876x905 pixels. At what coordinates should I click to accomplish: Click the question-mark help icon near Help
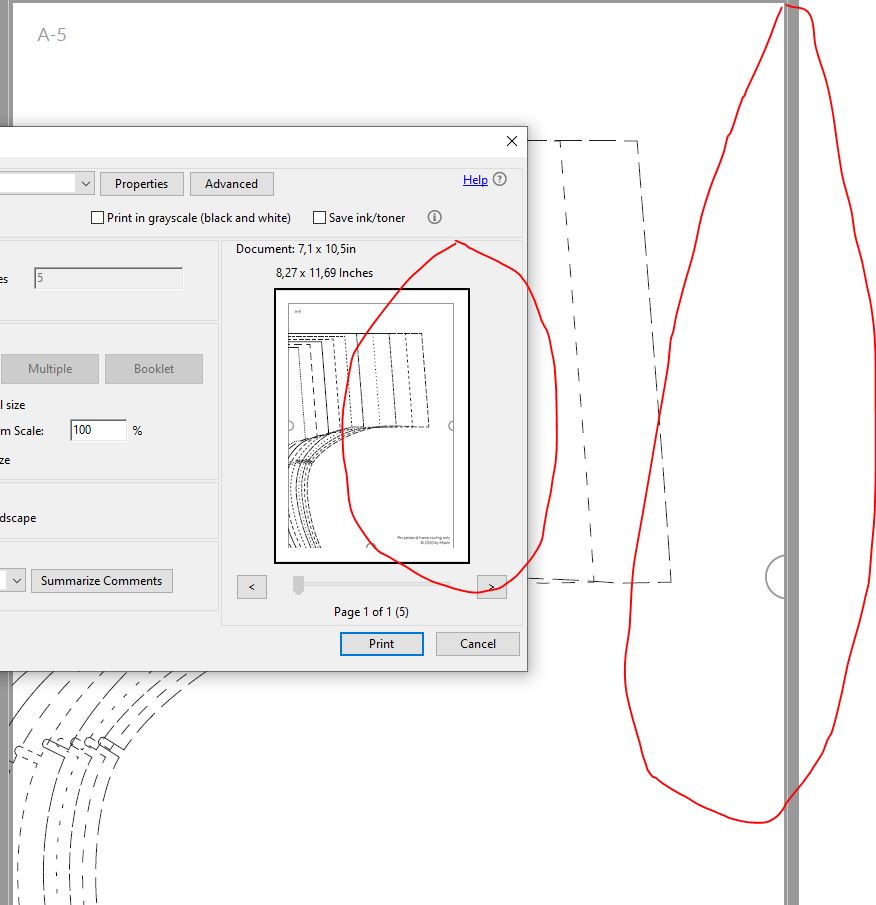[x=499, y=179]
